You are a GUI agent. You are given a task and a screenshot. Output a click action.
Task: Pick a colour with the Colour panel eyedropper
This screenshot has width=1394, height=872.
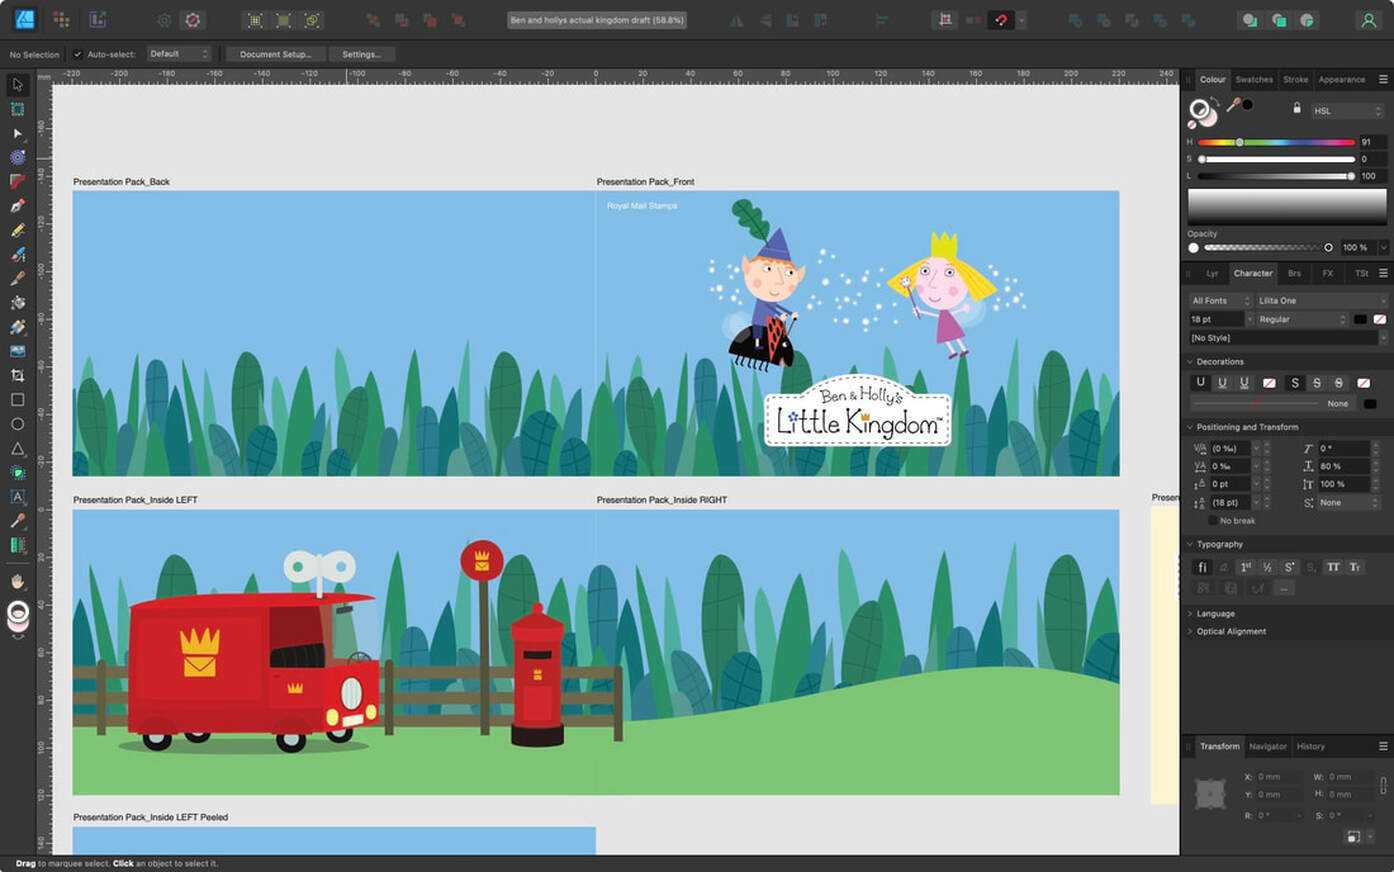[1234, 104]
